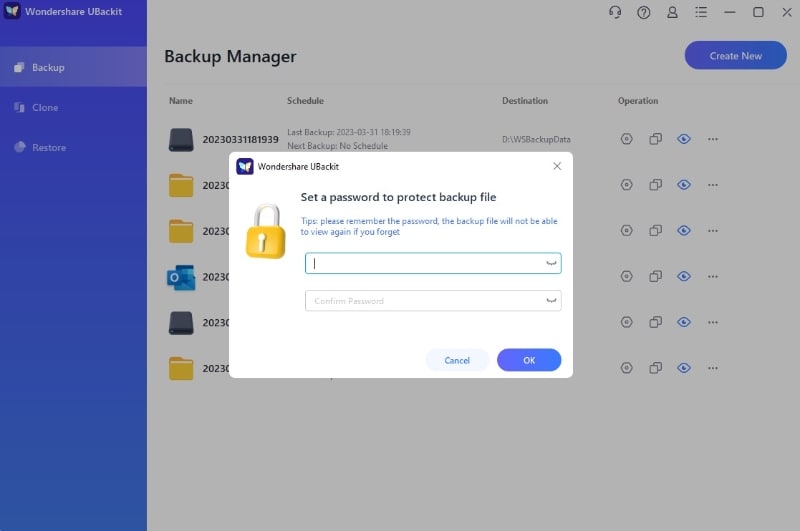Click the eye view icon in Outlook row
Viewport: 800px width, 531px height.
point(684,276)
